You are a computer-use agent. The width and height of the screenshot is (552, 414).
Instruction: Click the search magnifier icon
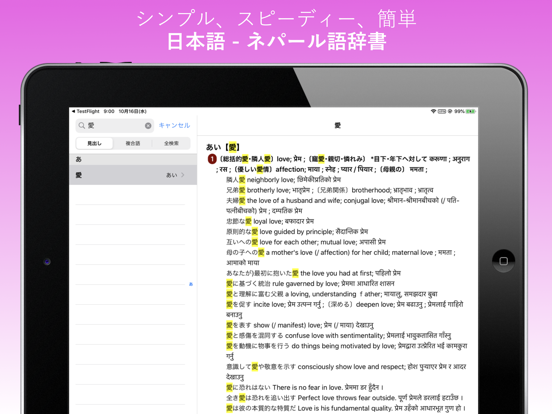pyautogui.click(x=82, y=125)
